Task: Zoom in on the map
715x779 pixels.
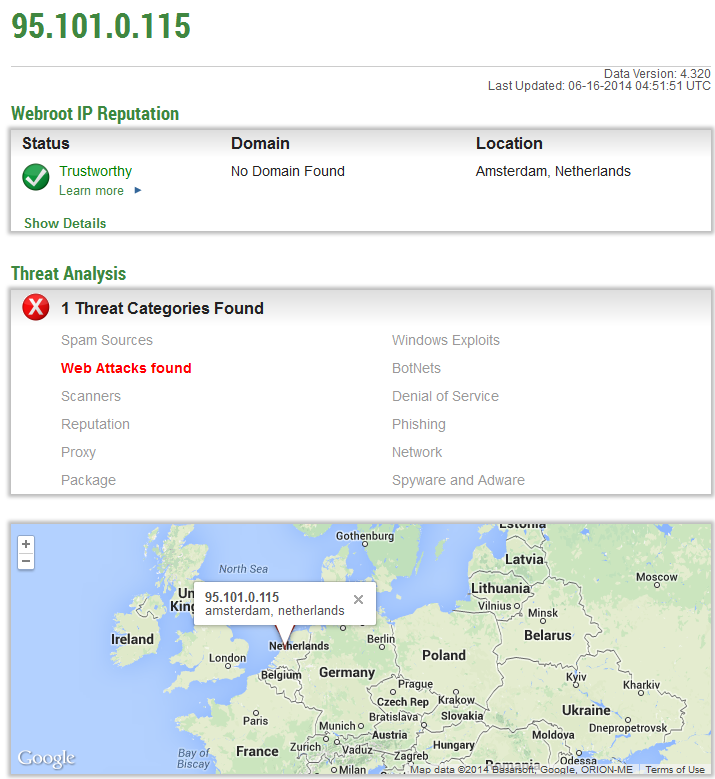Action: [26, 544]
